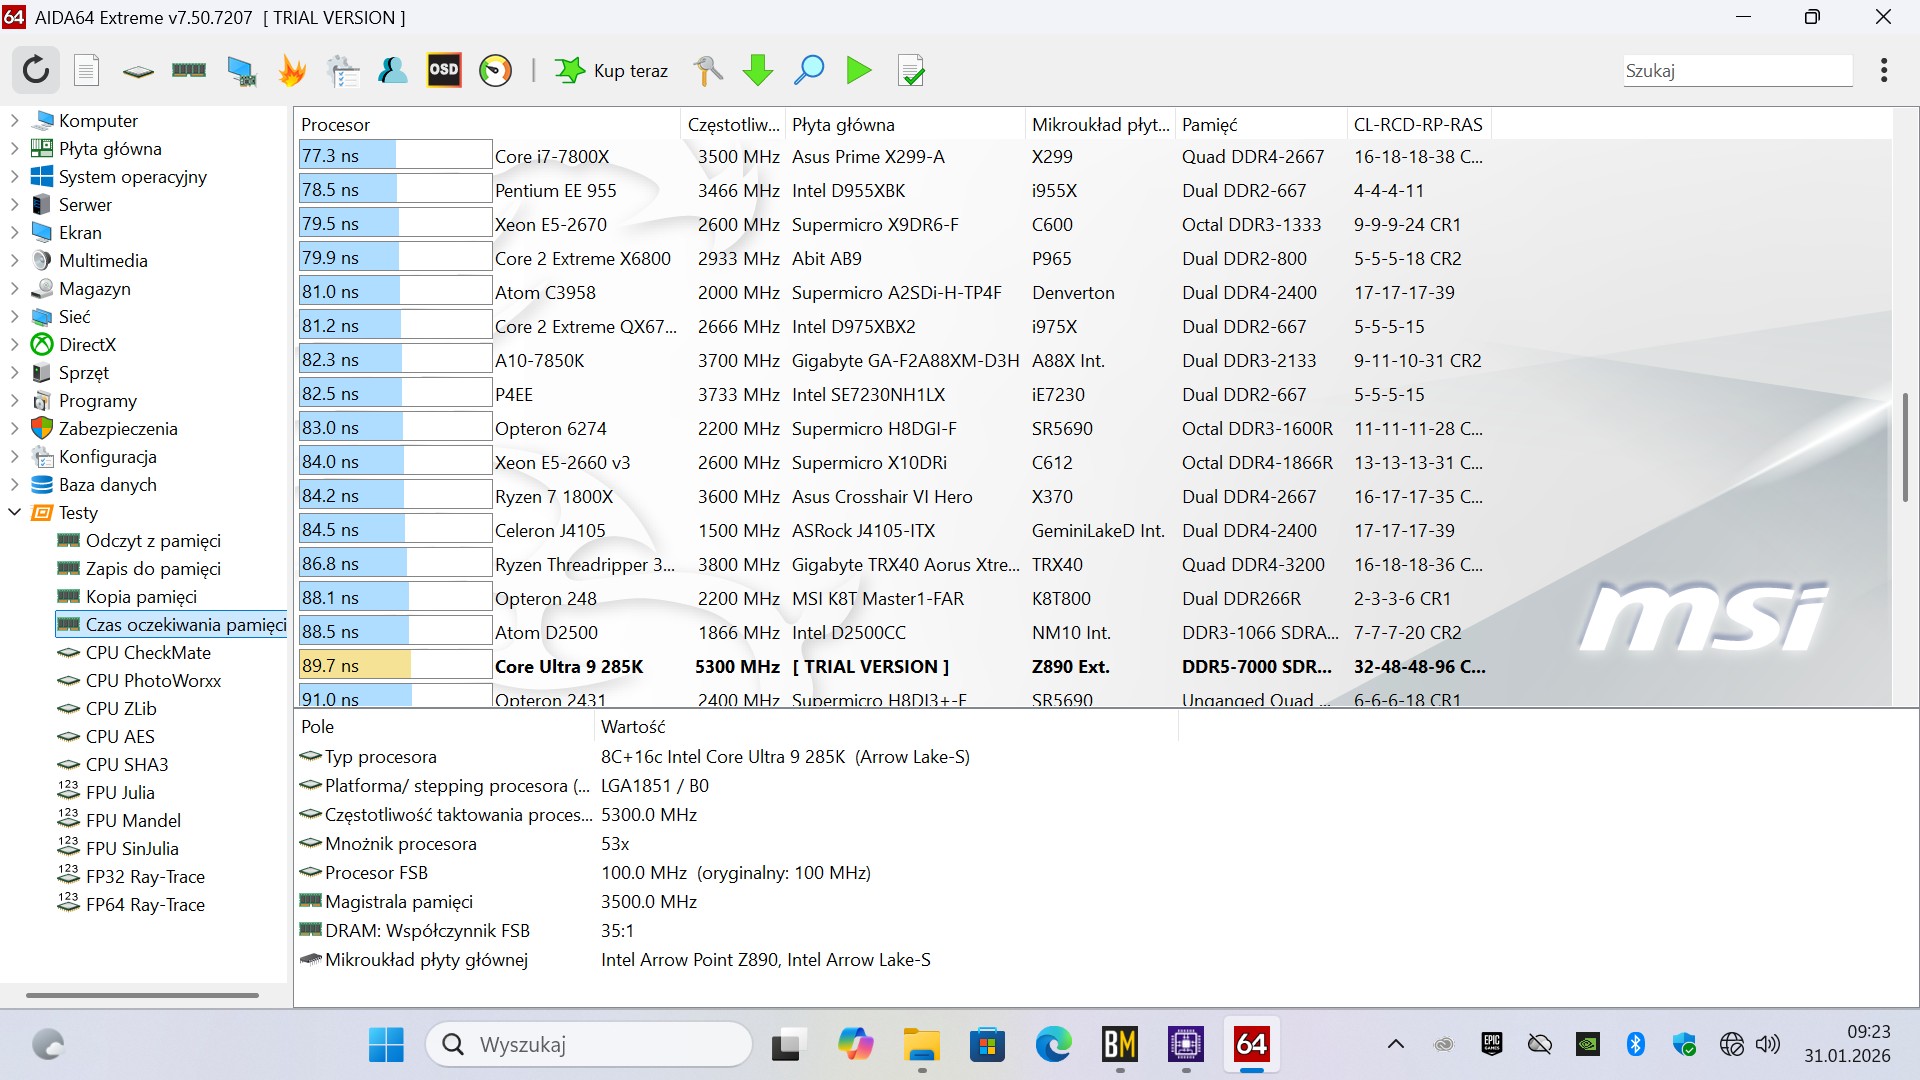Click the results list vertical scrollbar
1920x1080 pixels.
pos(1905,448)
